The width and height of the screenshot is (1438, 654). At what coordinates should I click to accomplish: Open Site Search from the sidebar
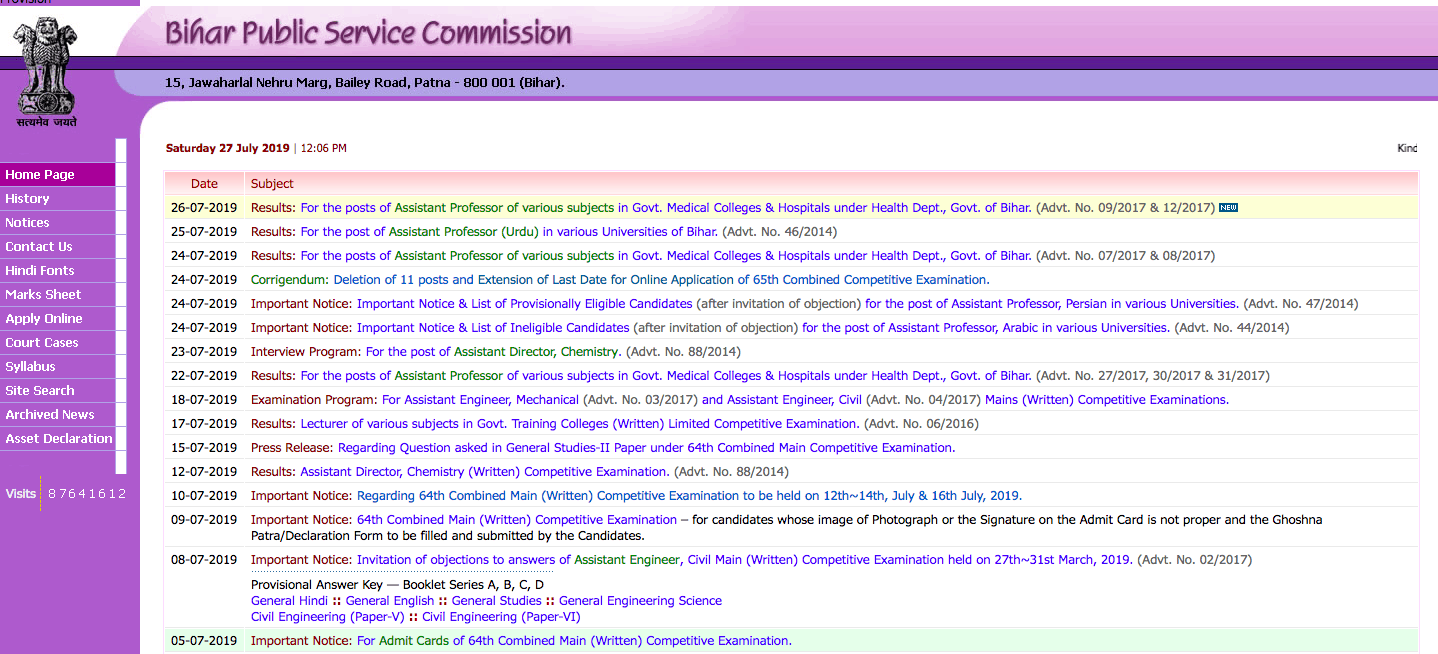pyautogui.click(x=40, y=391)
